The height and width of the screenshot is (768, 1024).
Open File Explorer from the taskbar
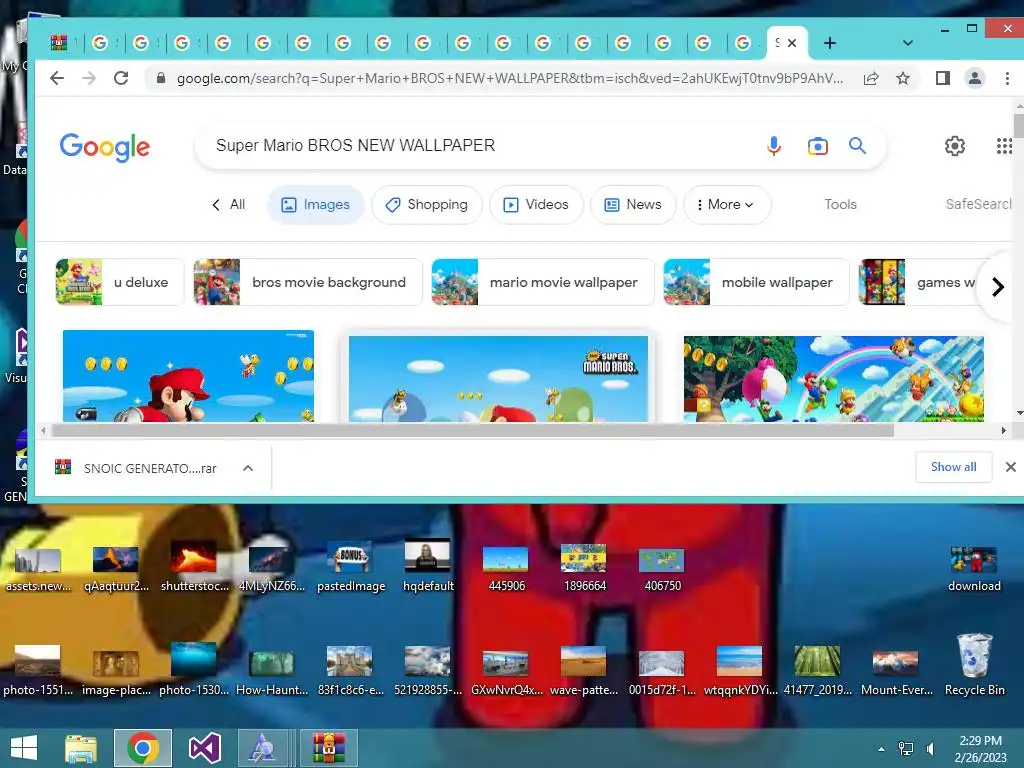(x=81, y=748)
